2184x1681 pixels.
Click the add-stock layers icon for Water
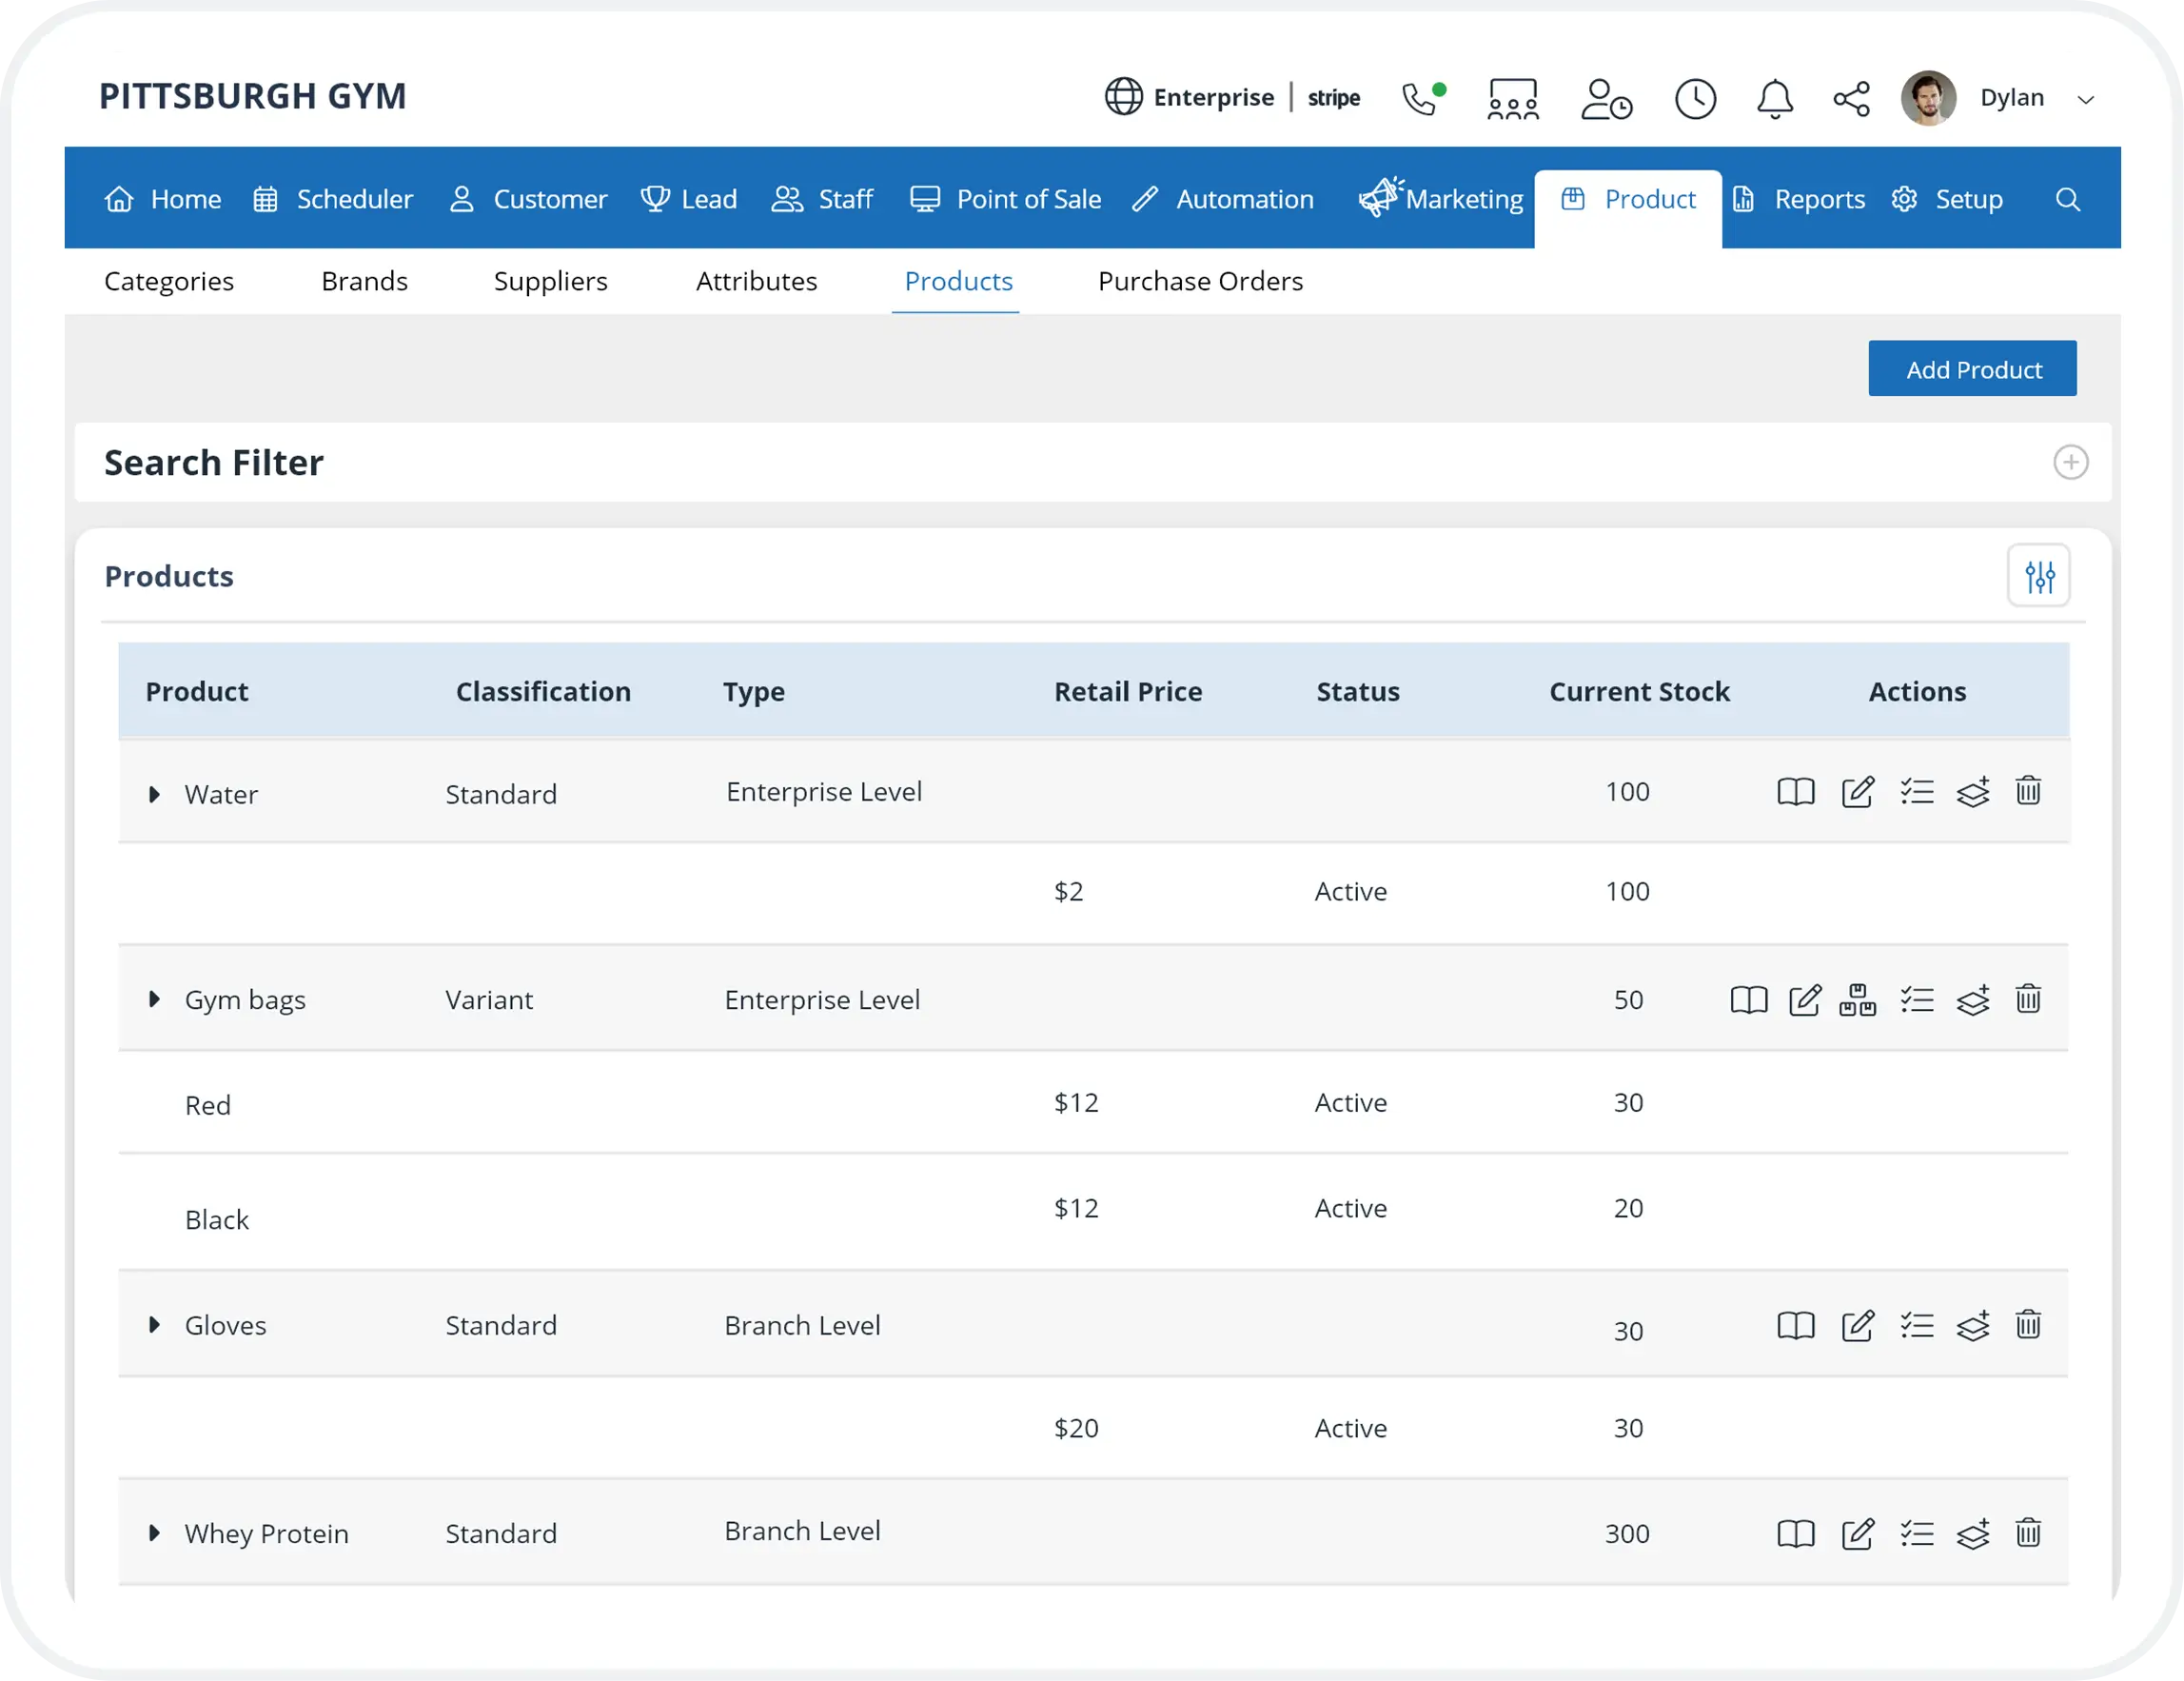[x=1974, y=791]
